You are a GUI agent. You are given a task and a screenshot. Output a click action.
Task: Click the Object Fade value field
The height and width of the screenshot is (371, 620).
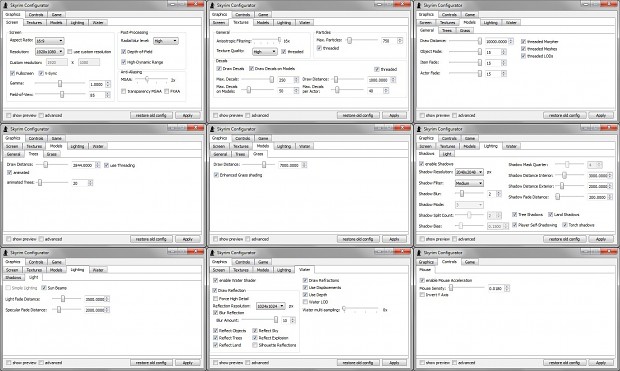[493, 52]
